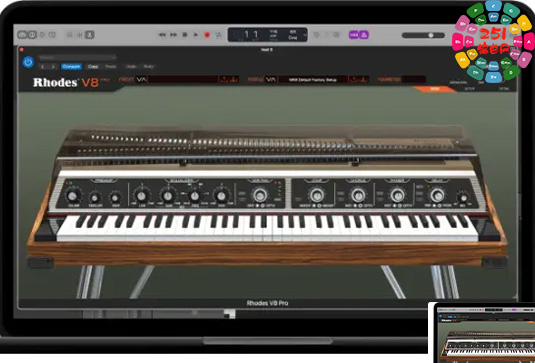Toggle Cycle mode in transport
The width and height of the screenshot is (535, 363).
click(218, 35)
